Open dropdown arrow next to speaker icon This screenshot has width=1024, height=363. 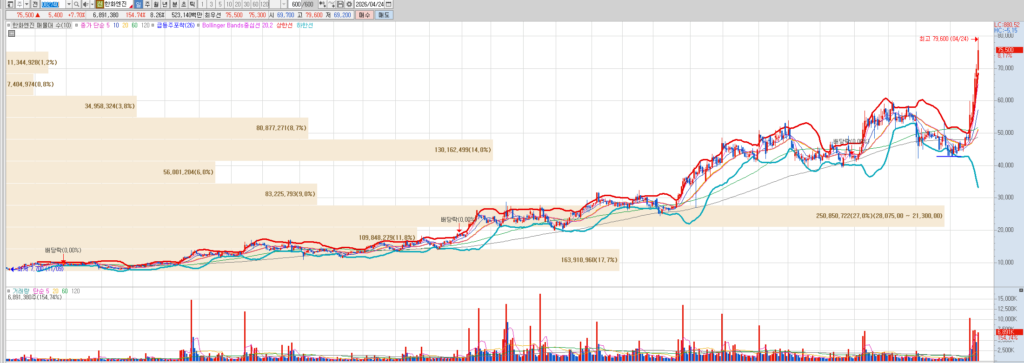[x=92, y=4]
